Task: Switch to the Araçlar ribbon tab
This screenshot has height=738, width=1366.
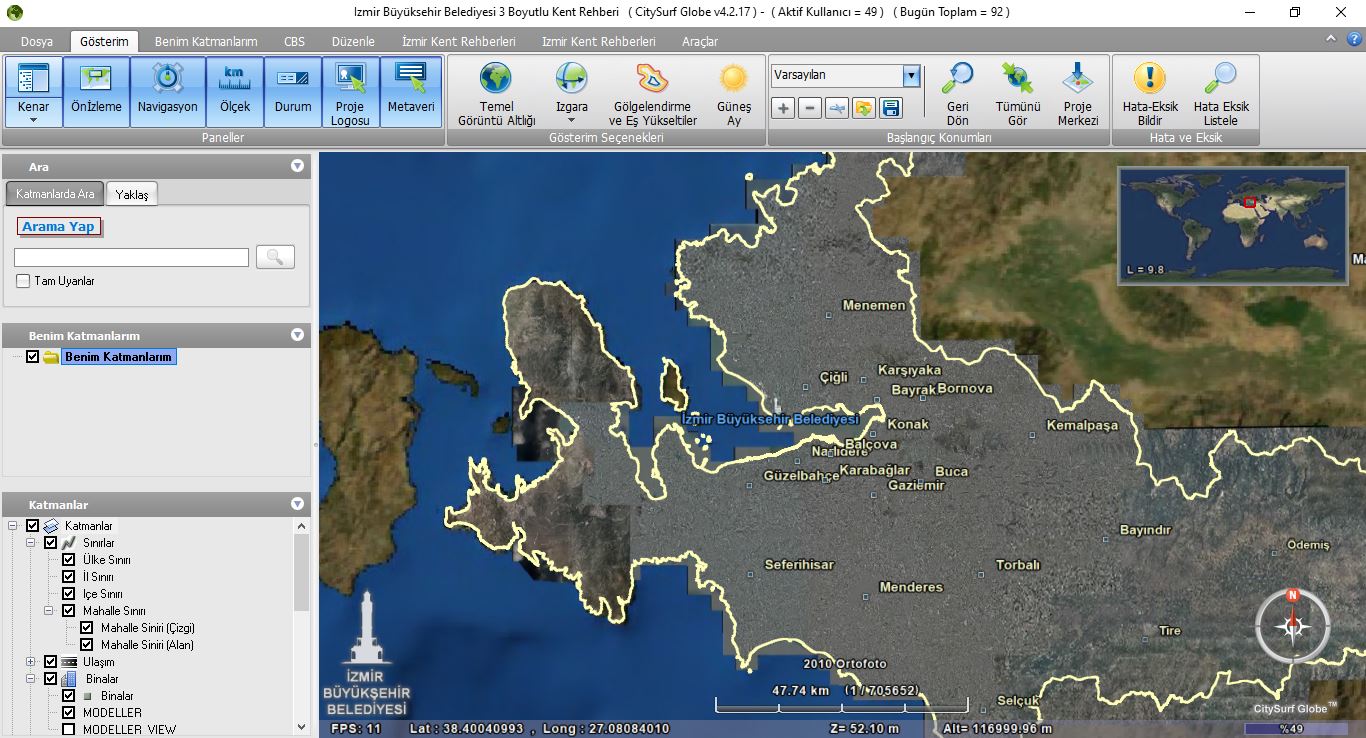Action: [700, 42]
